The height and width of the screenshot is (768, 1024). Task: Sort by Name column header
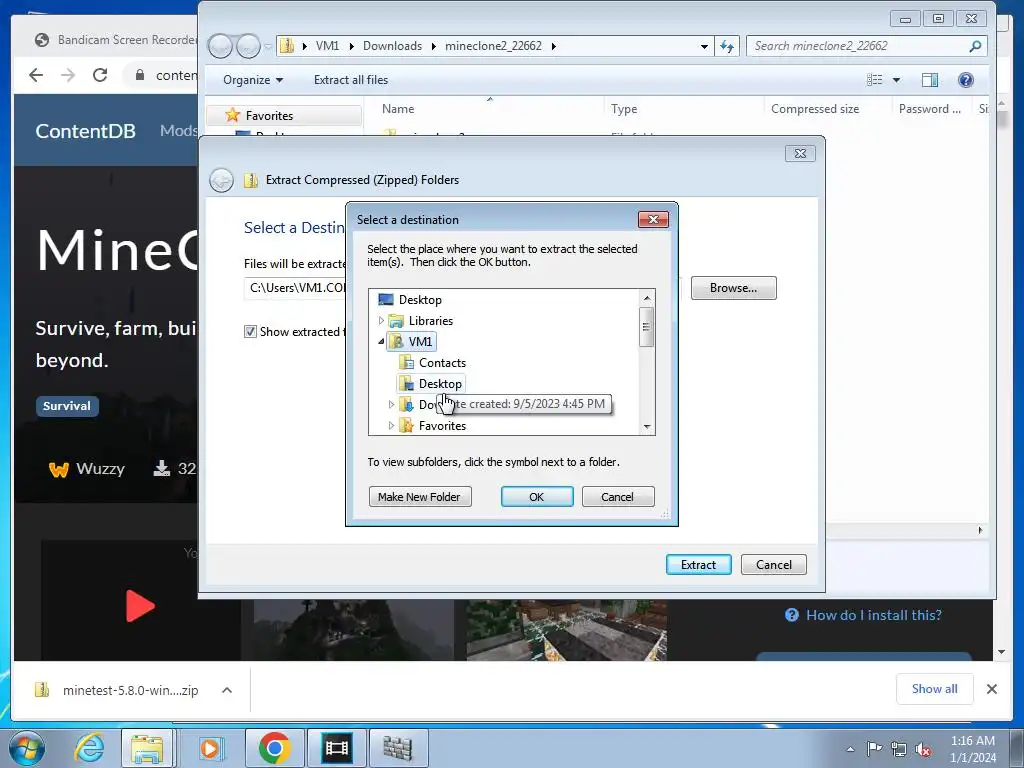click(398, 109)
